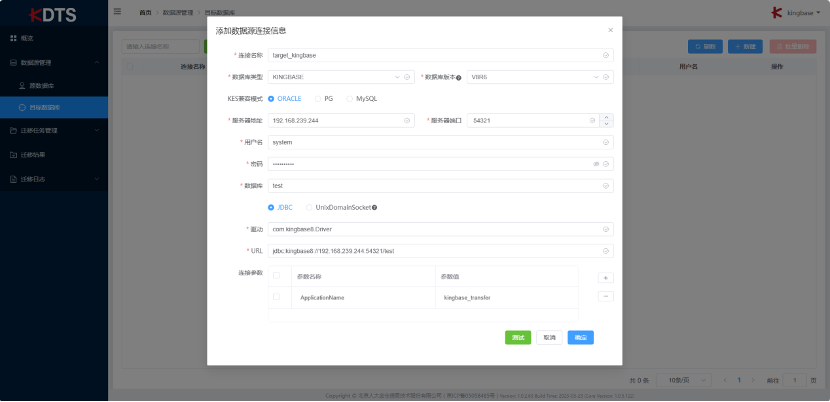Image resolution: width=830 pixels, height=402 pixels.
Task: Increase the server port with up arrow
Action: pyautogui.click(x=607, y=117)
